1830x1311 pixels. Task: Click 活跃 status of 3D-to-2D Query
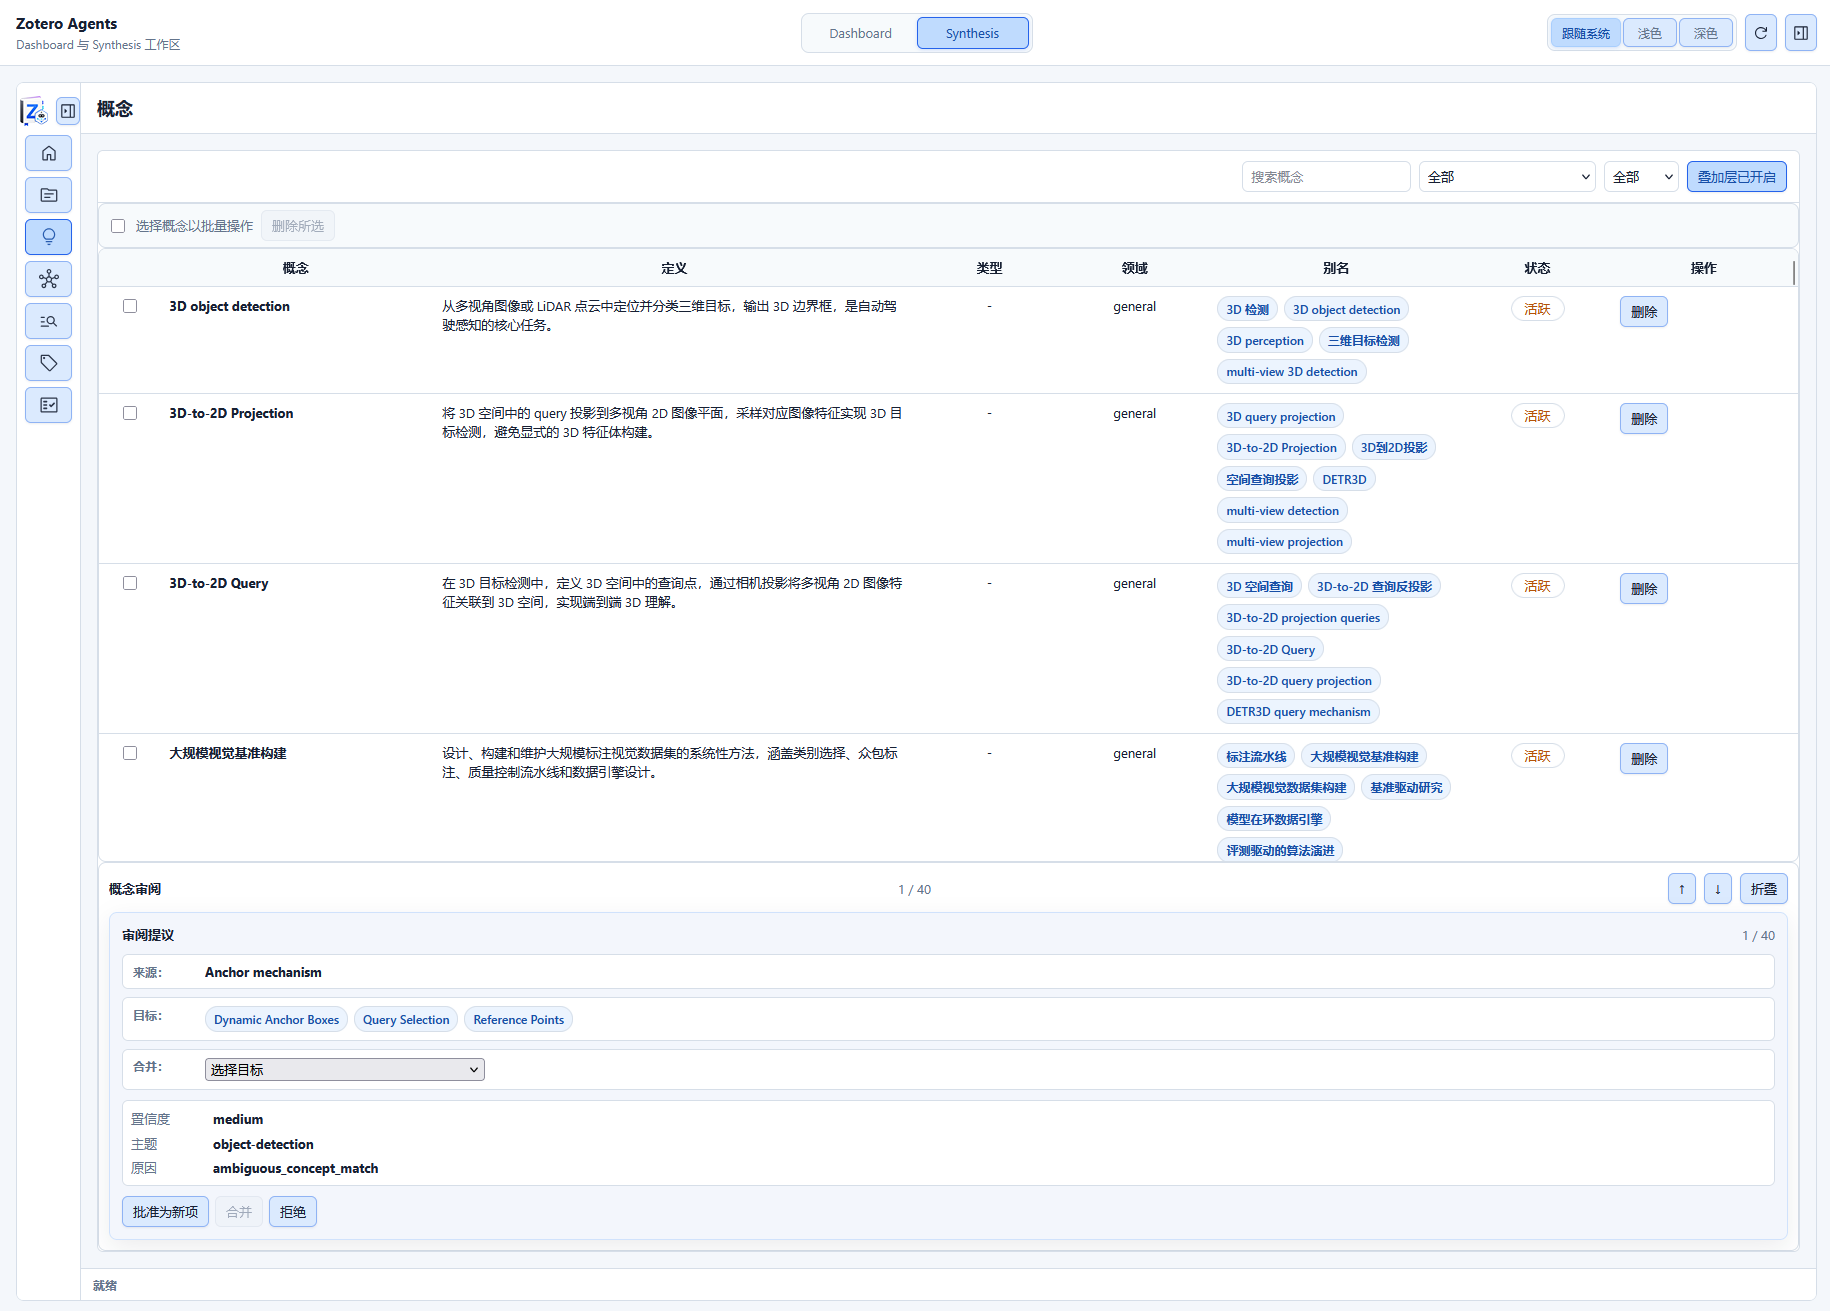click(1537, 587)
